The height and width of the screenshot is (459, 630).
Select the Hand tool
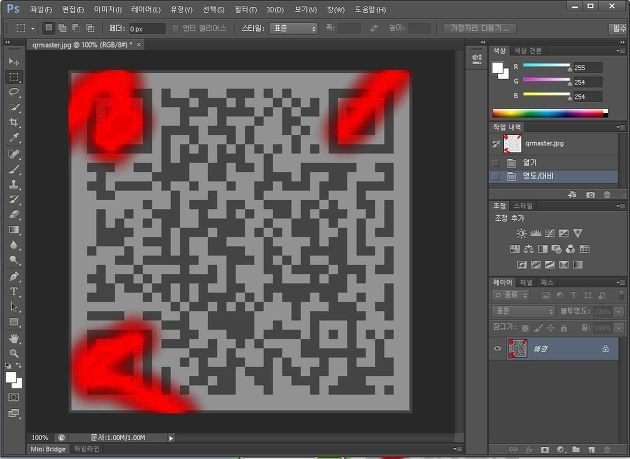tap(14, 338)
